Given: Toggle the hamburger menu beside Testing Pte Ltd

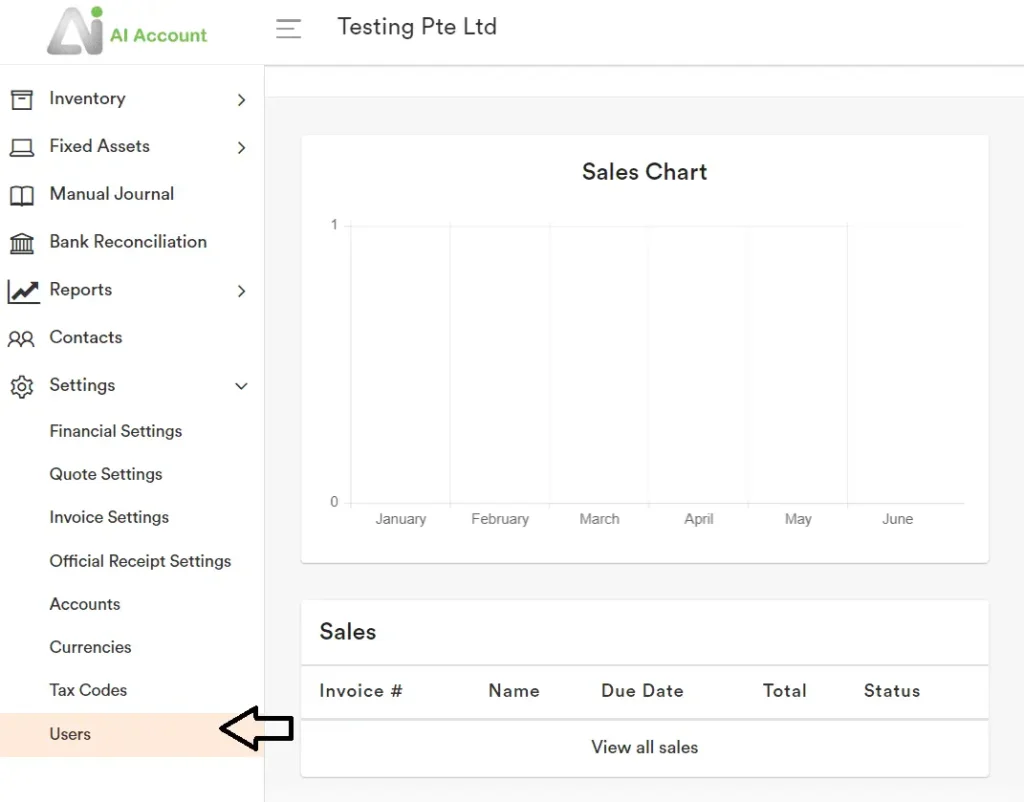Looking at the screenshot, I should (288, 28).
